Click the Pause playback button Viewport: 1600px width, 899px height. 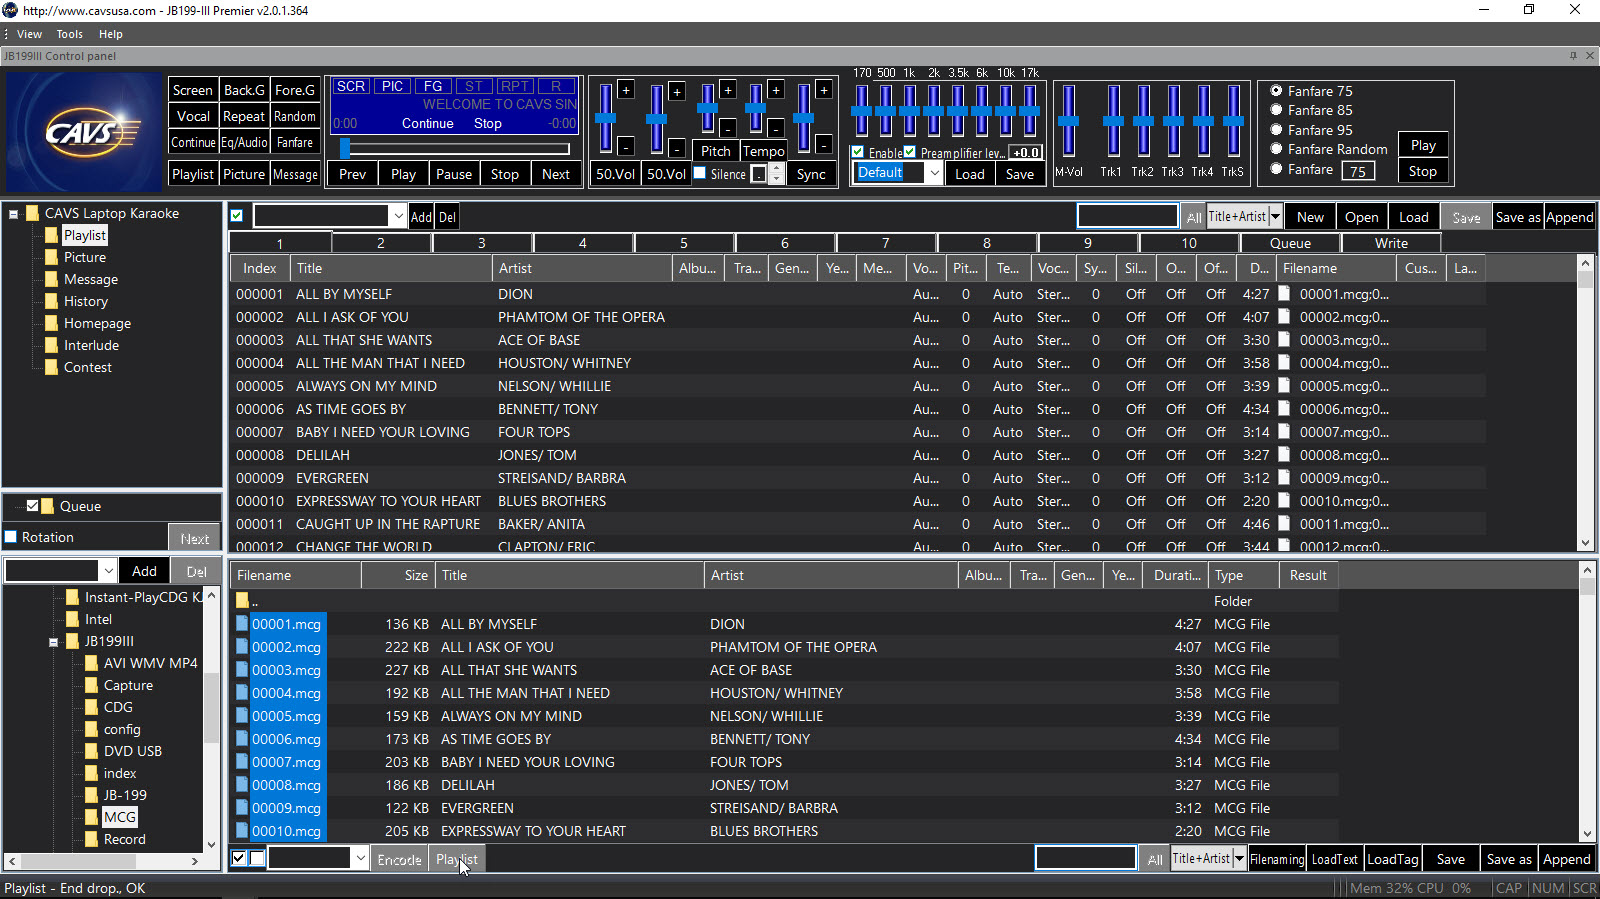tap(454, 174)
